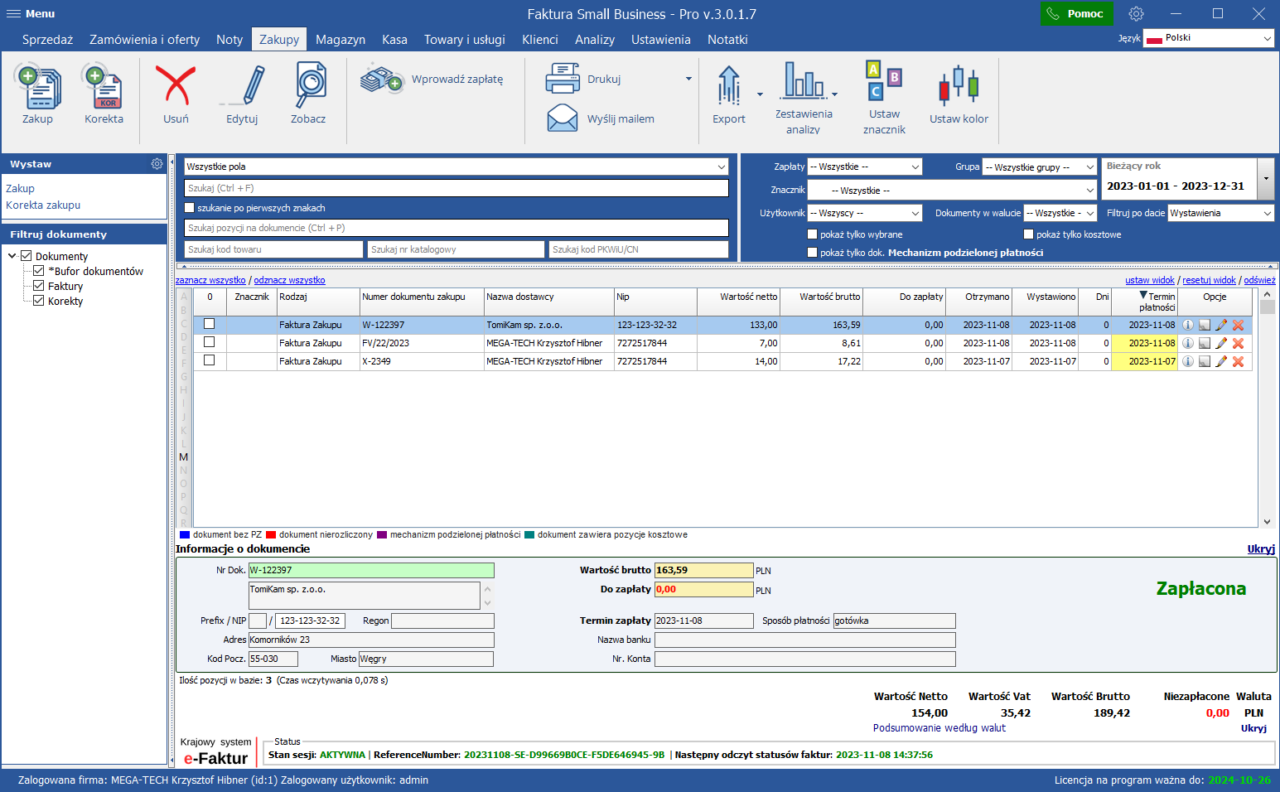The width and height of the screenshot is (1280, 792).
Task: Switch to the Magazyn tab
Action: (x=340, y=39)
